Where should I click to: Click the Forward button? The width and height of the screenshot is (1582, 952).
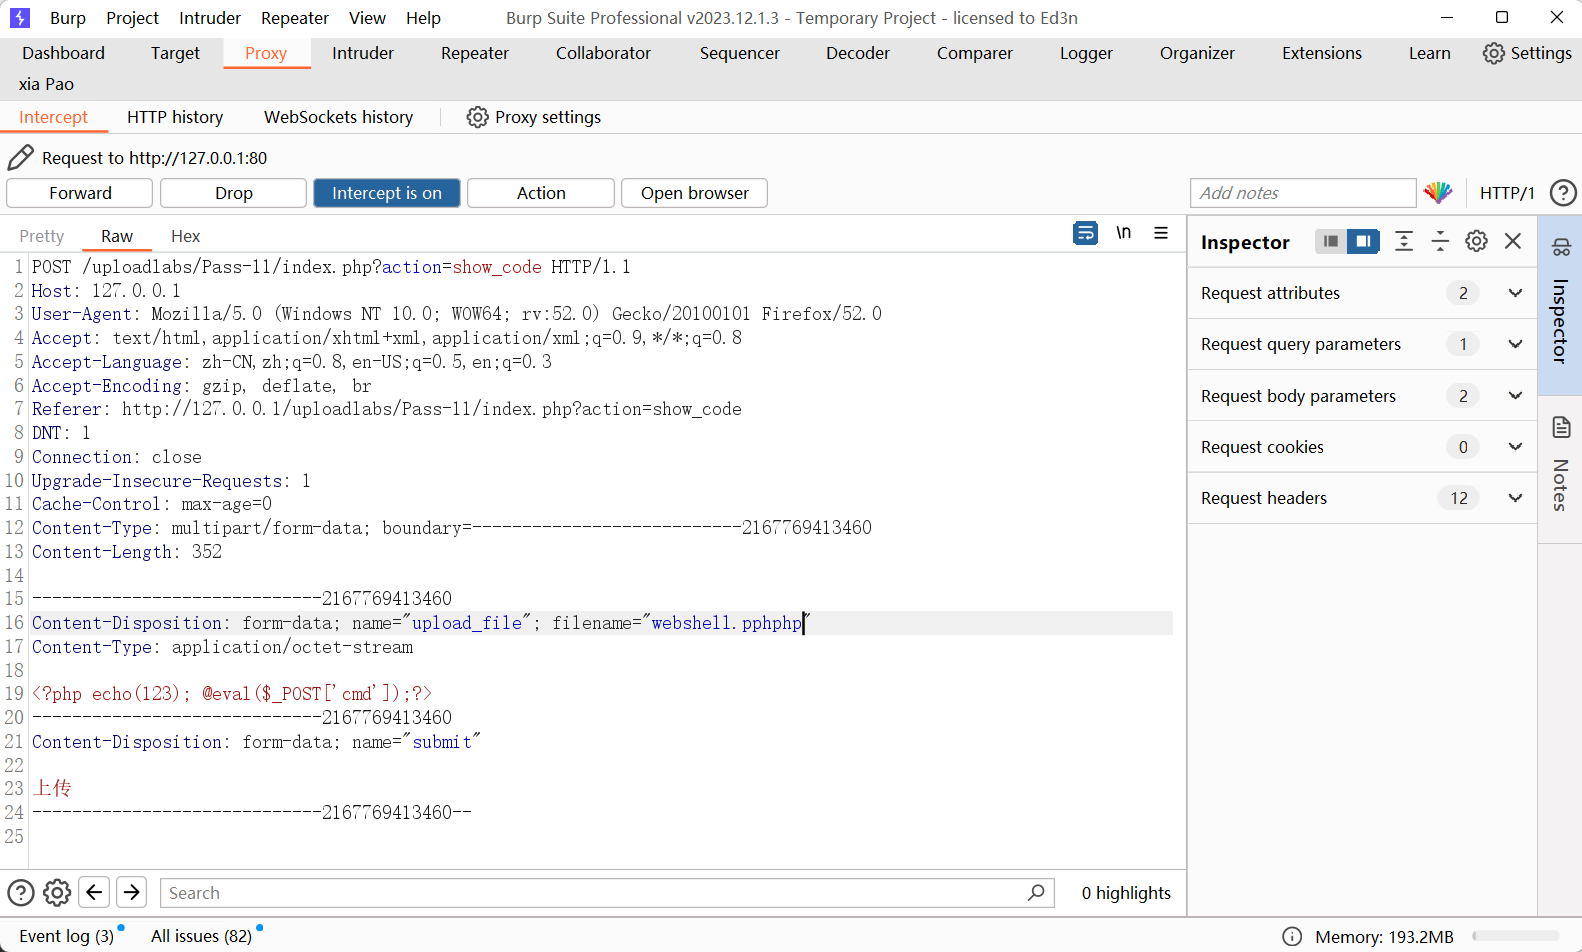pos(80,193)
